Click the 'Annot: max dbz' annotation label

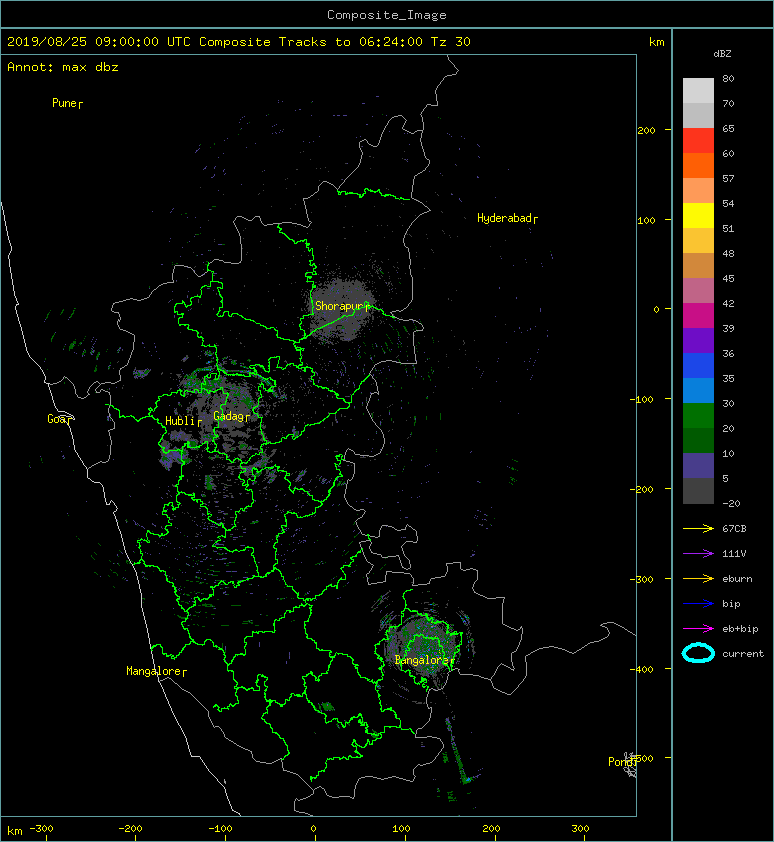[63, 67]
